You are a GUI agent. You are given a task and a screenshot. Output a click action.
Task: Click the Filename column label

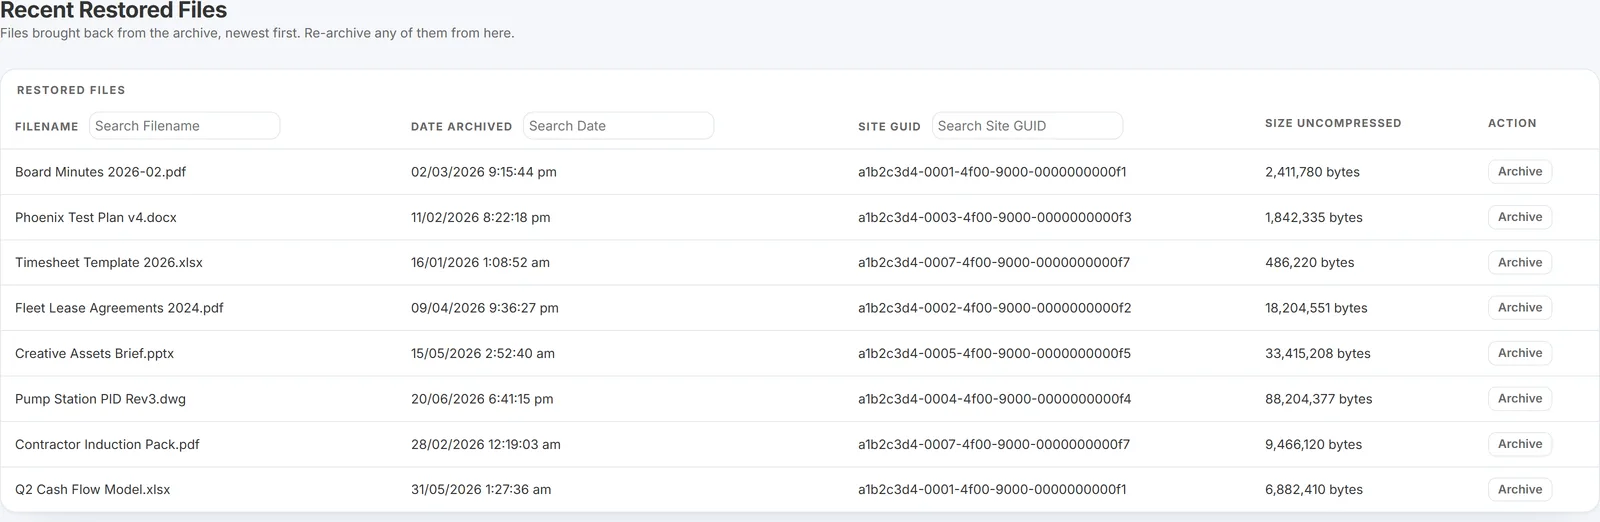(47, 127)
